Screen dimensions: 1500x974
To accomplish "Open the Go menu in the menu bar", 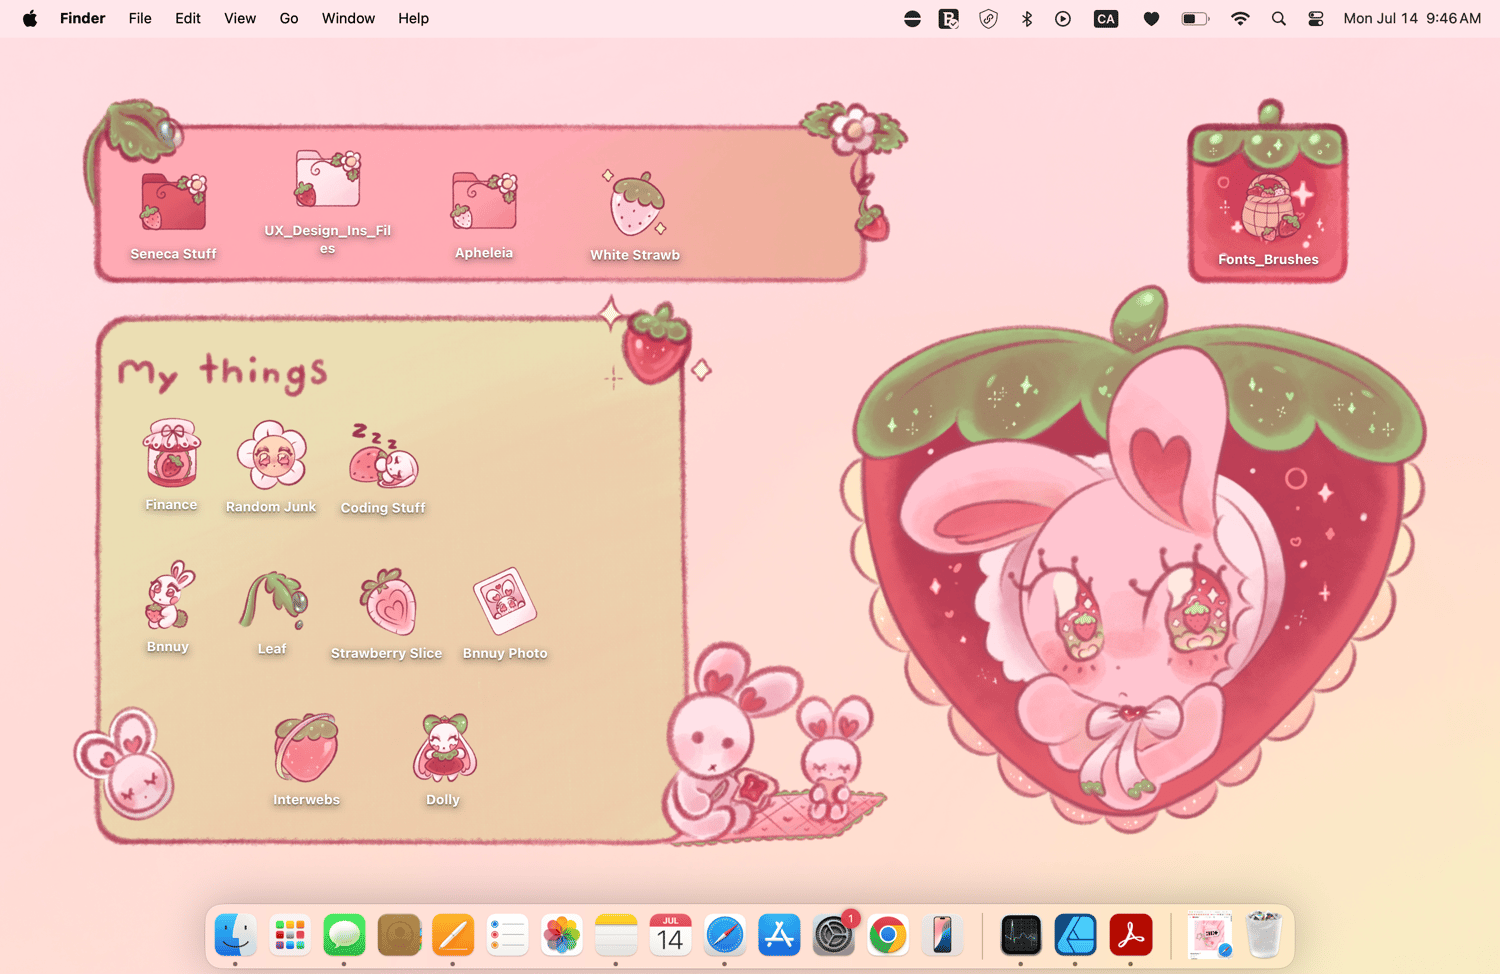I will pos(288,18).
